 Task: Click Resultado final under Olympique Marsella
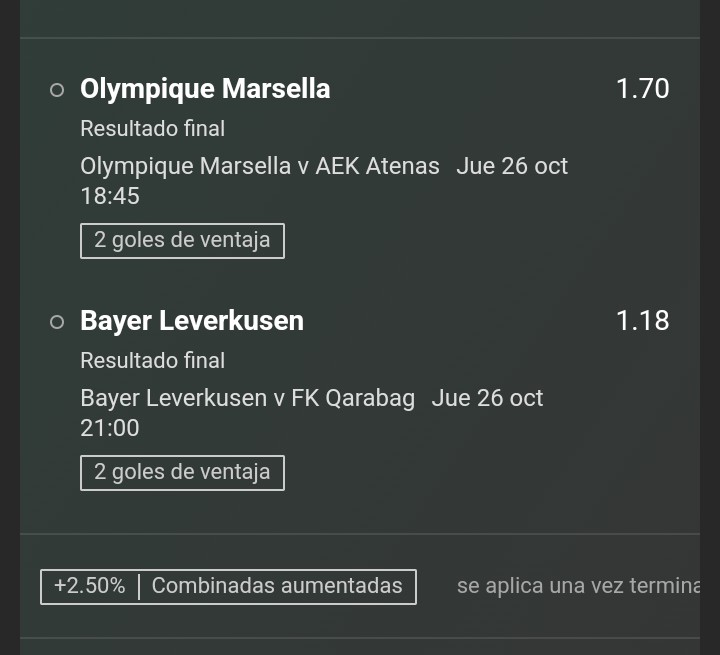click(152, 129)
